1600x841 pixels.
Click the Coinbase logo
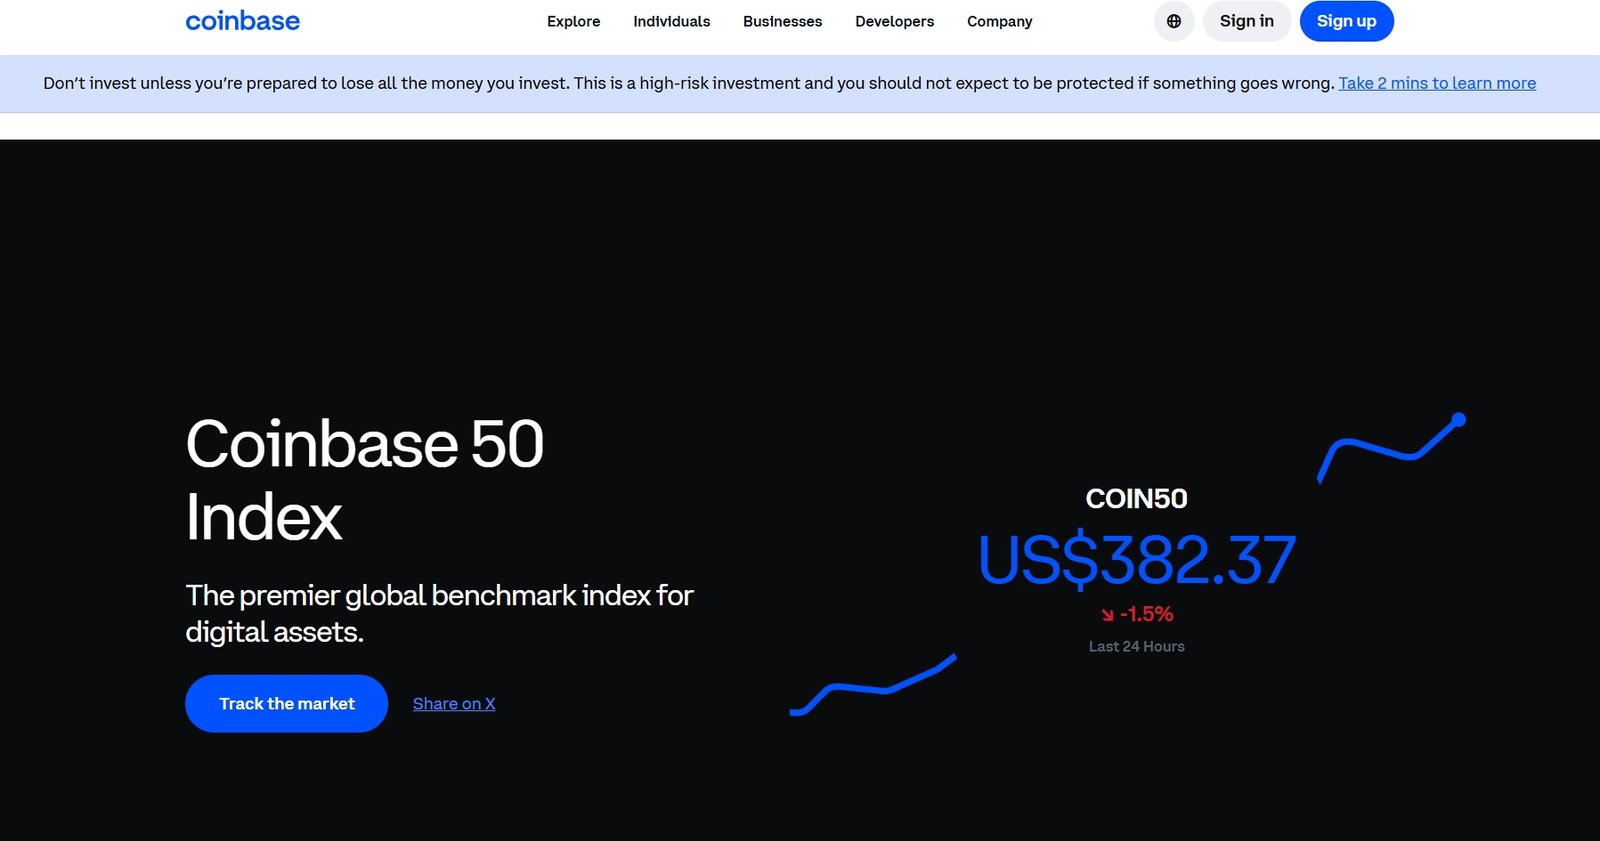coord(242,21)
